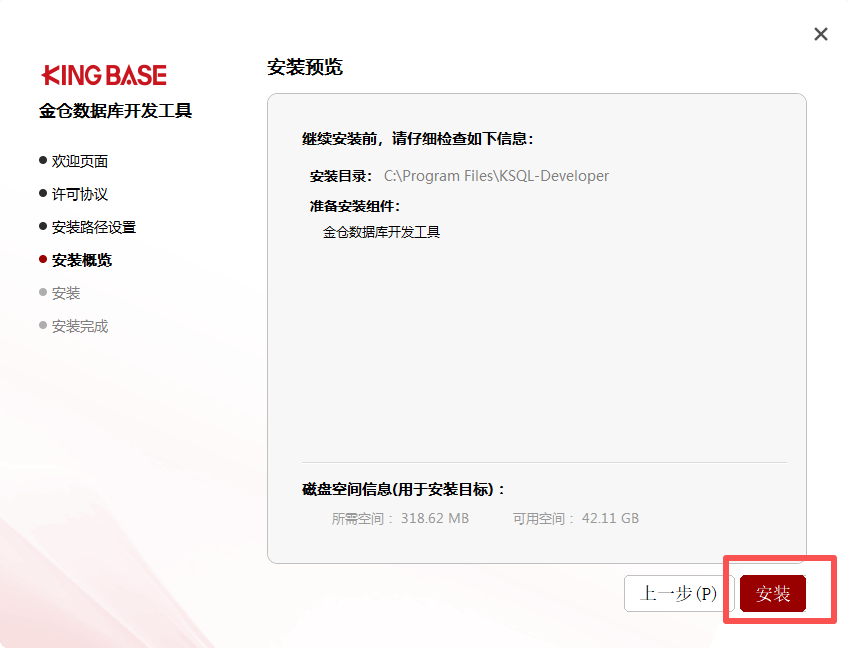Screen dimensions: 848x648
Task: Click the greyed-out 安装 step in sidebar
Action: [66, 293]
